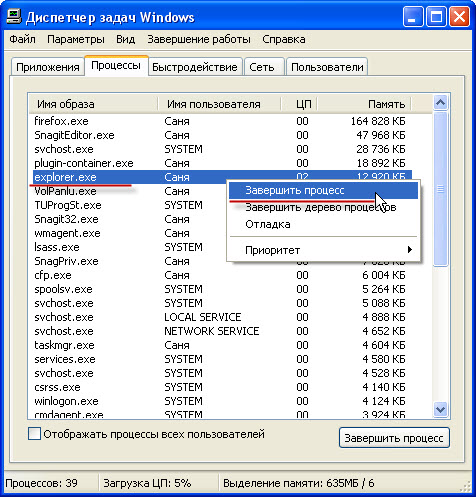Close the Task Manager window
The height and width of the screenshot is (497, 476).
[459, 17]
